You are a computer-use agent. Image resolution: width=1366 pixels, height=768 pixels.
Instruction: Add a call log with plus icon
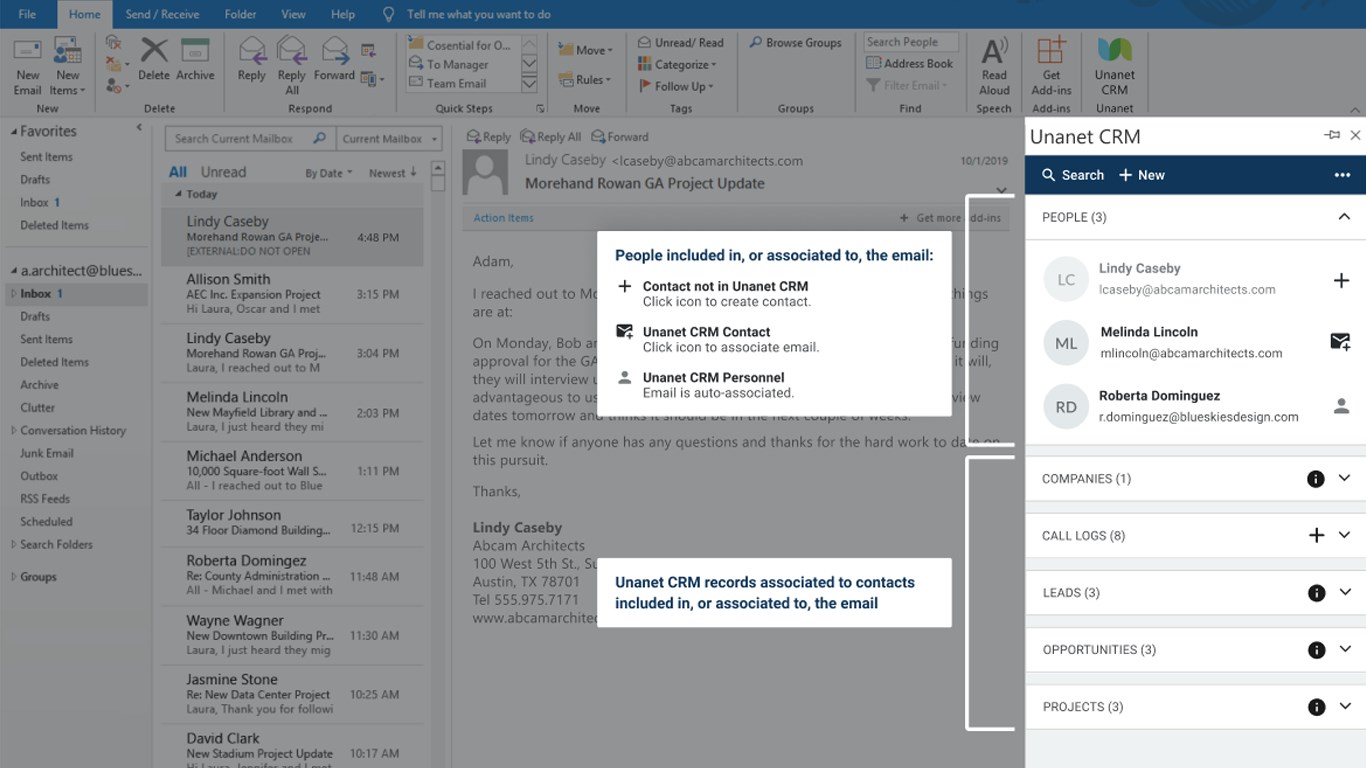pyautogui.click(x=1316, y=536)
